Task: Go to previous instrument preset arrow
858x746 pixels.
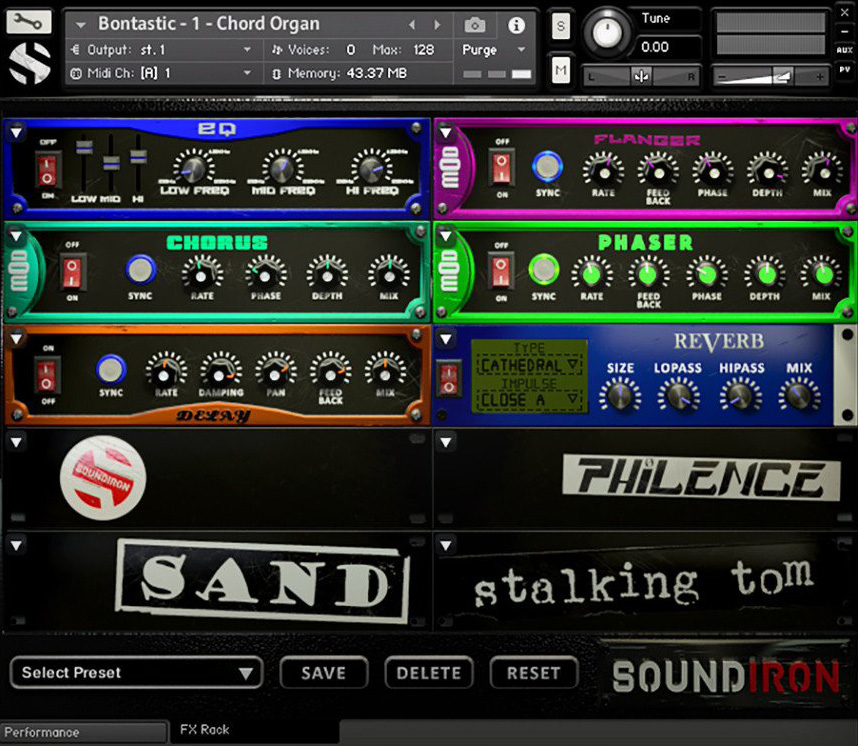Action: (411, 25)
